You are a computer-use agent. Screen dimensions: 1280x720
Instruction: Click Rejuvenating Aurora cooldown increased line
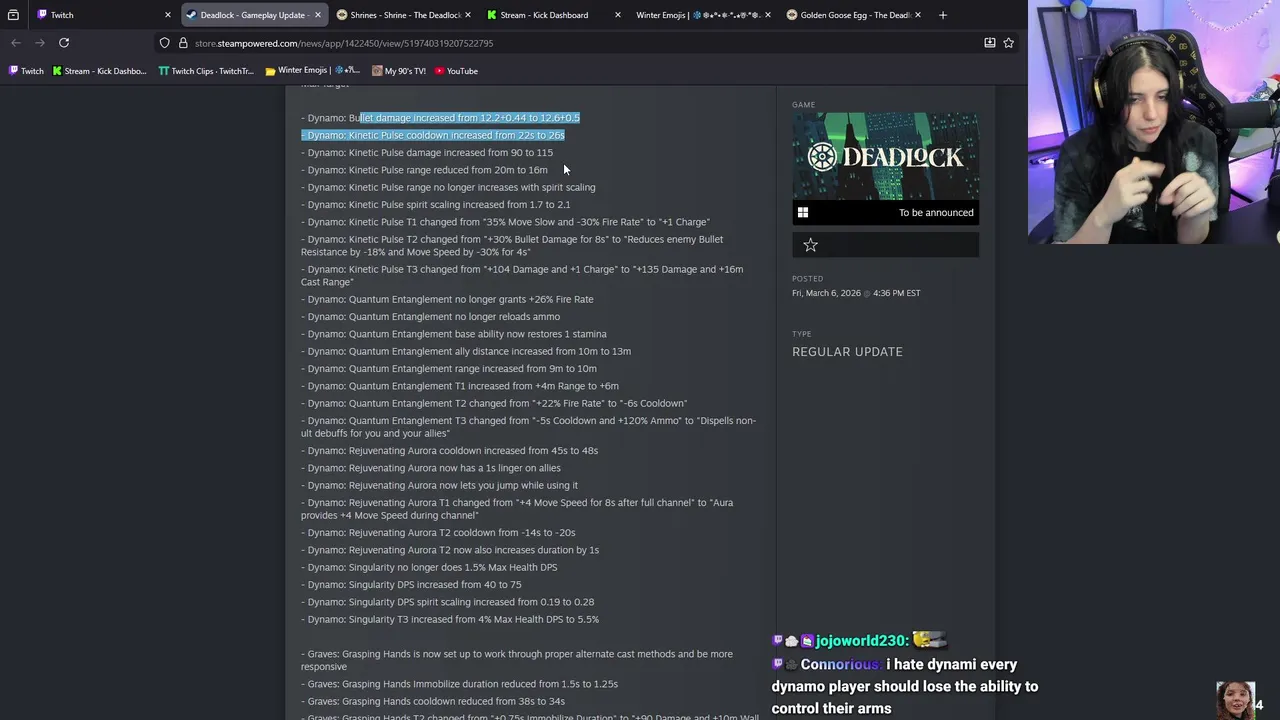(x=449, y=451)
